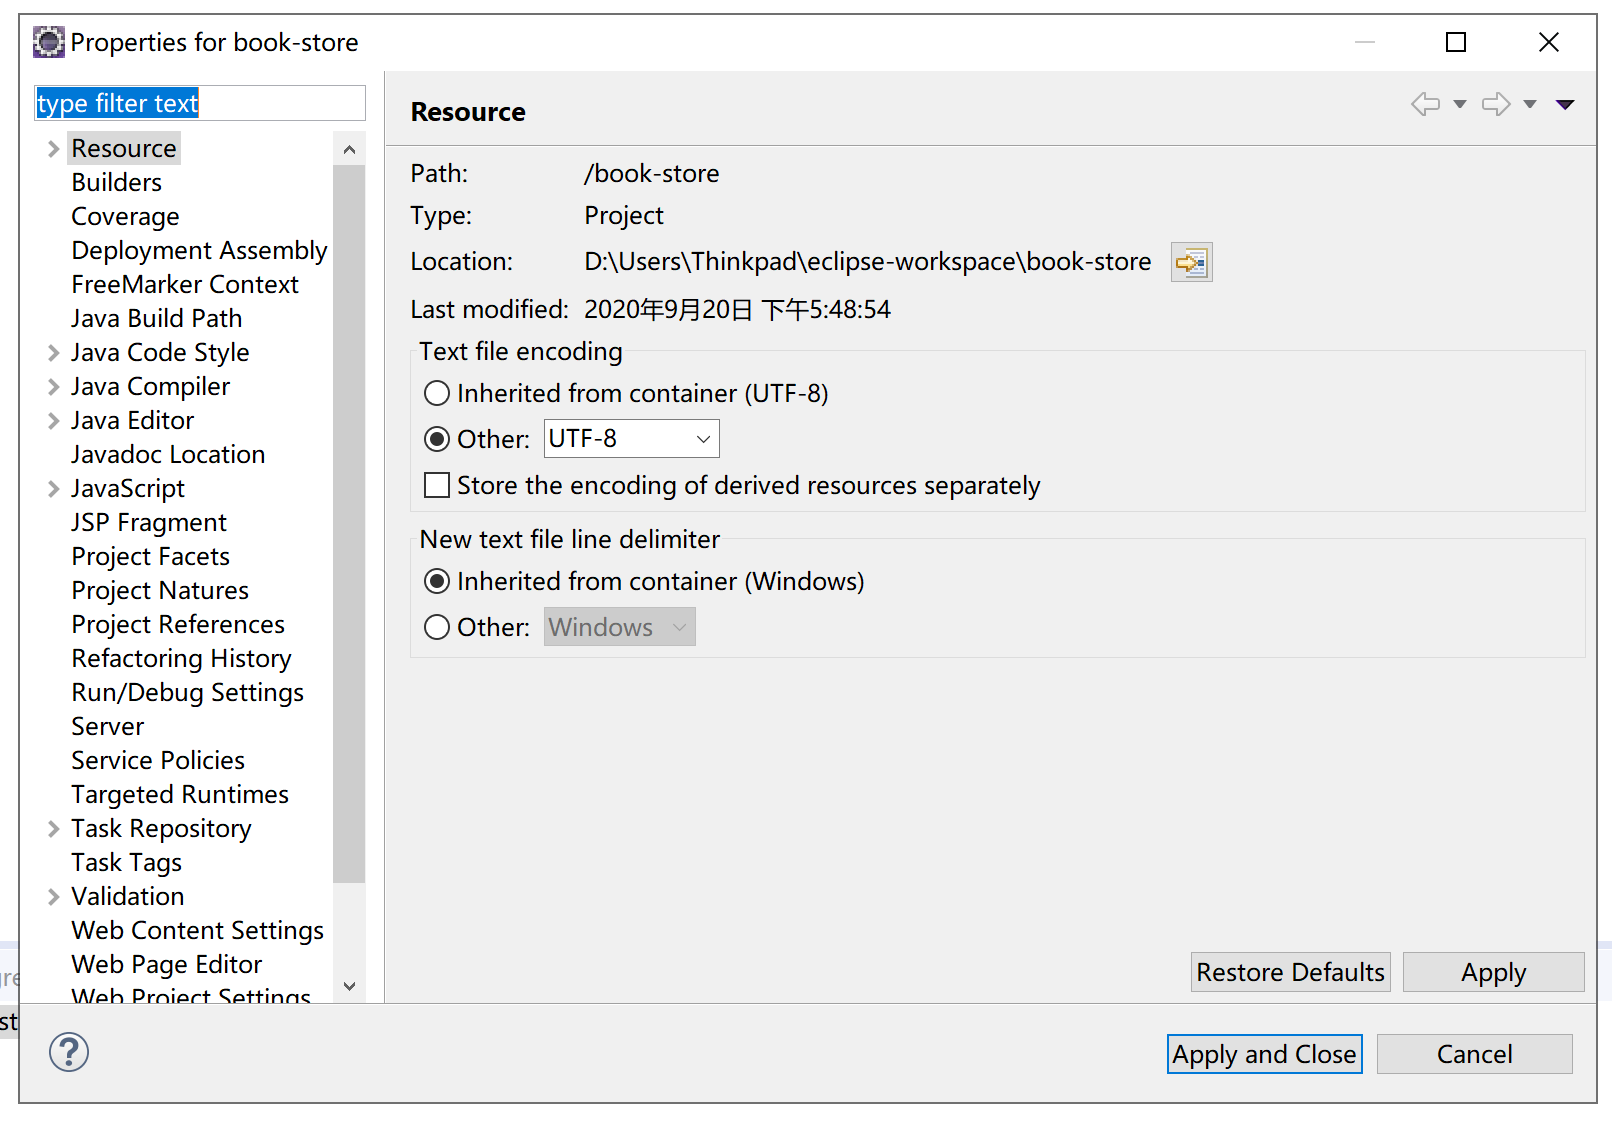Select Web Page Editor in the tree
Image resolution: width=1612 pixels, height=1128 pixels.
click(x=167, y=964)
